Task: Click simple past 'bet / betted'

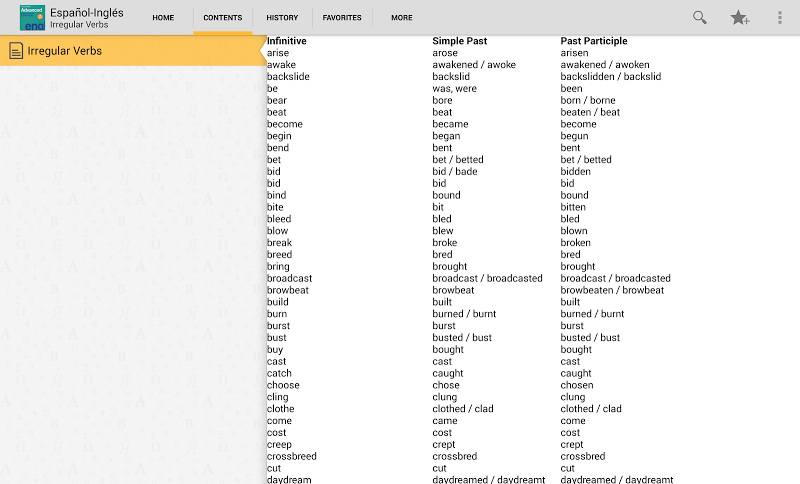Action: (x=458, y=160)
